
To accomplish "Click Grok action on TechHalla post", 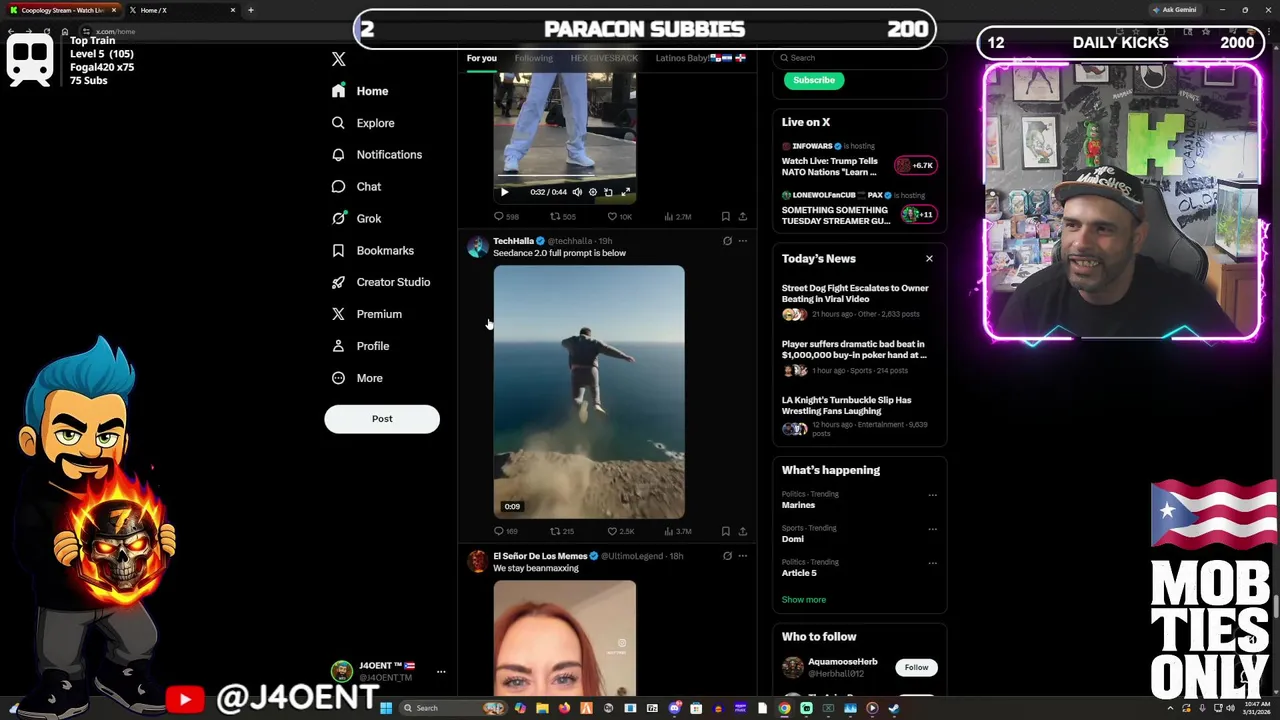I will point(727,241).
